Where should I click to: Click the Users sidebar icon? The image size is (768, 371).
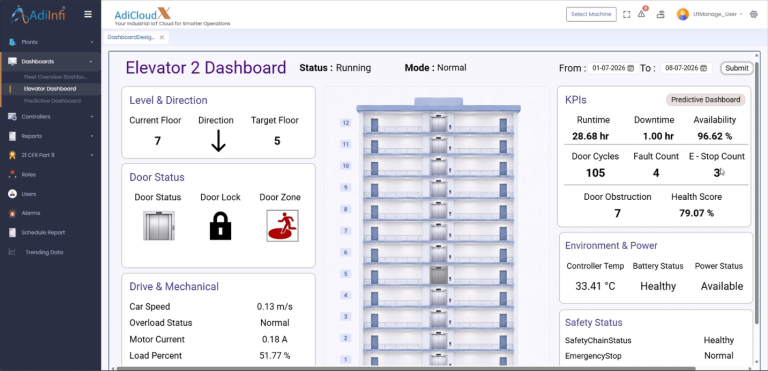tap(12, 194)
